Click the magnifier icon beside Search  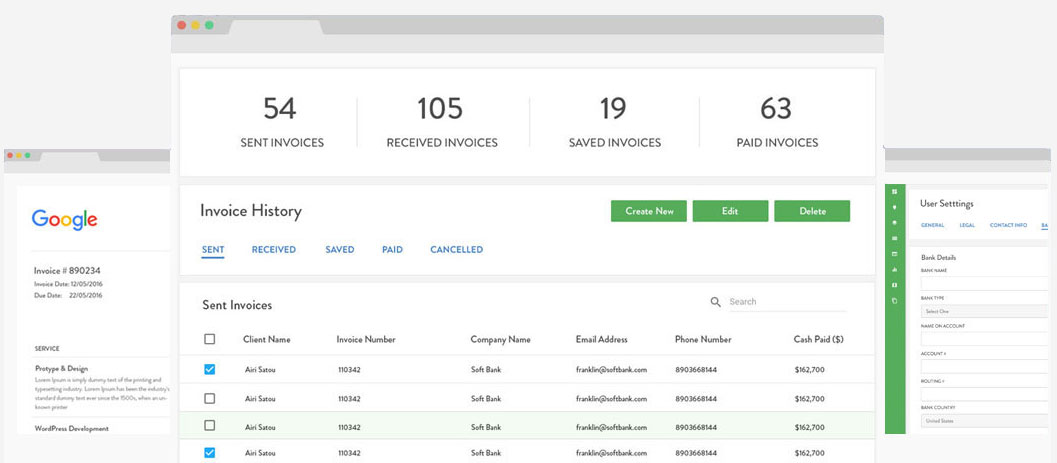pos(715,302)
